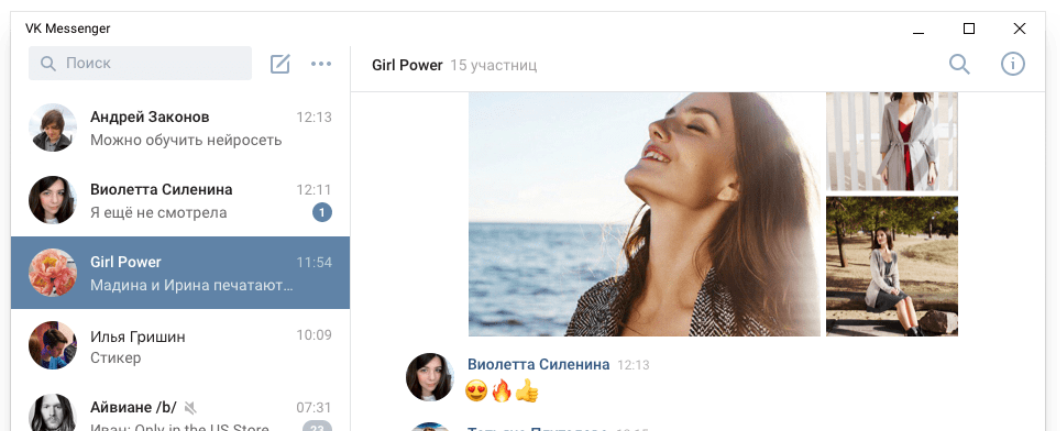Click Андрей Законов's avatar
The image size is (1060, 431).
point(52,128)
